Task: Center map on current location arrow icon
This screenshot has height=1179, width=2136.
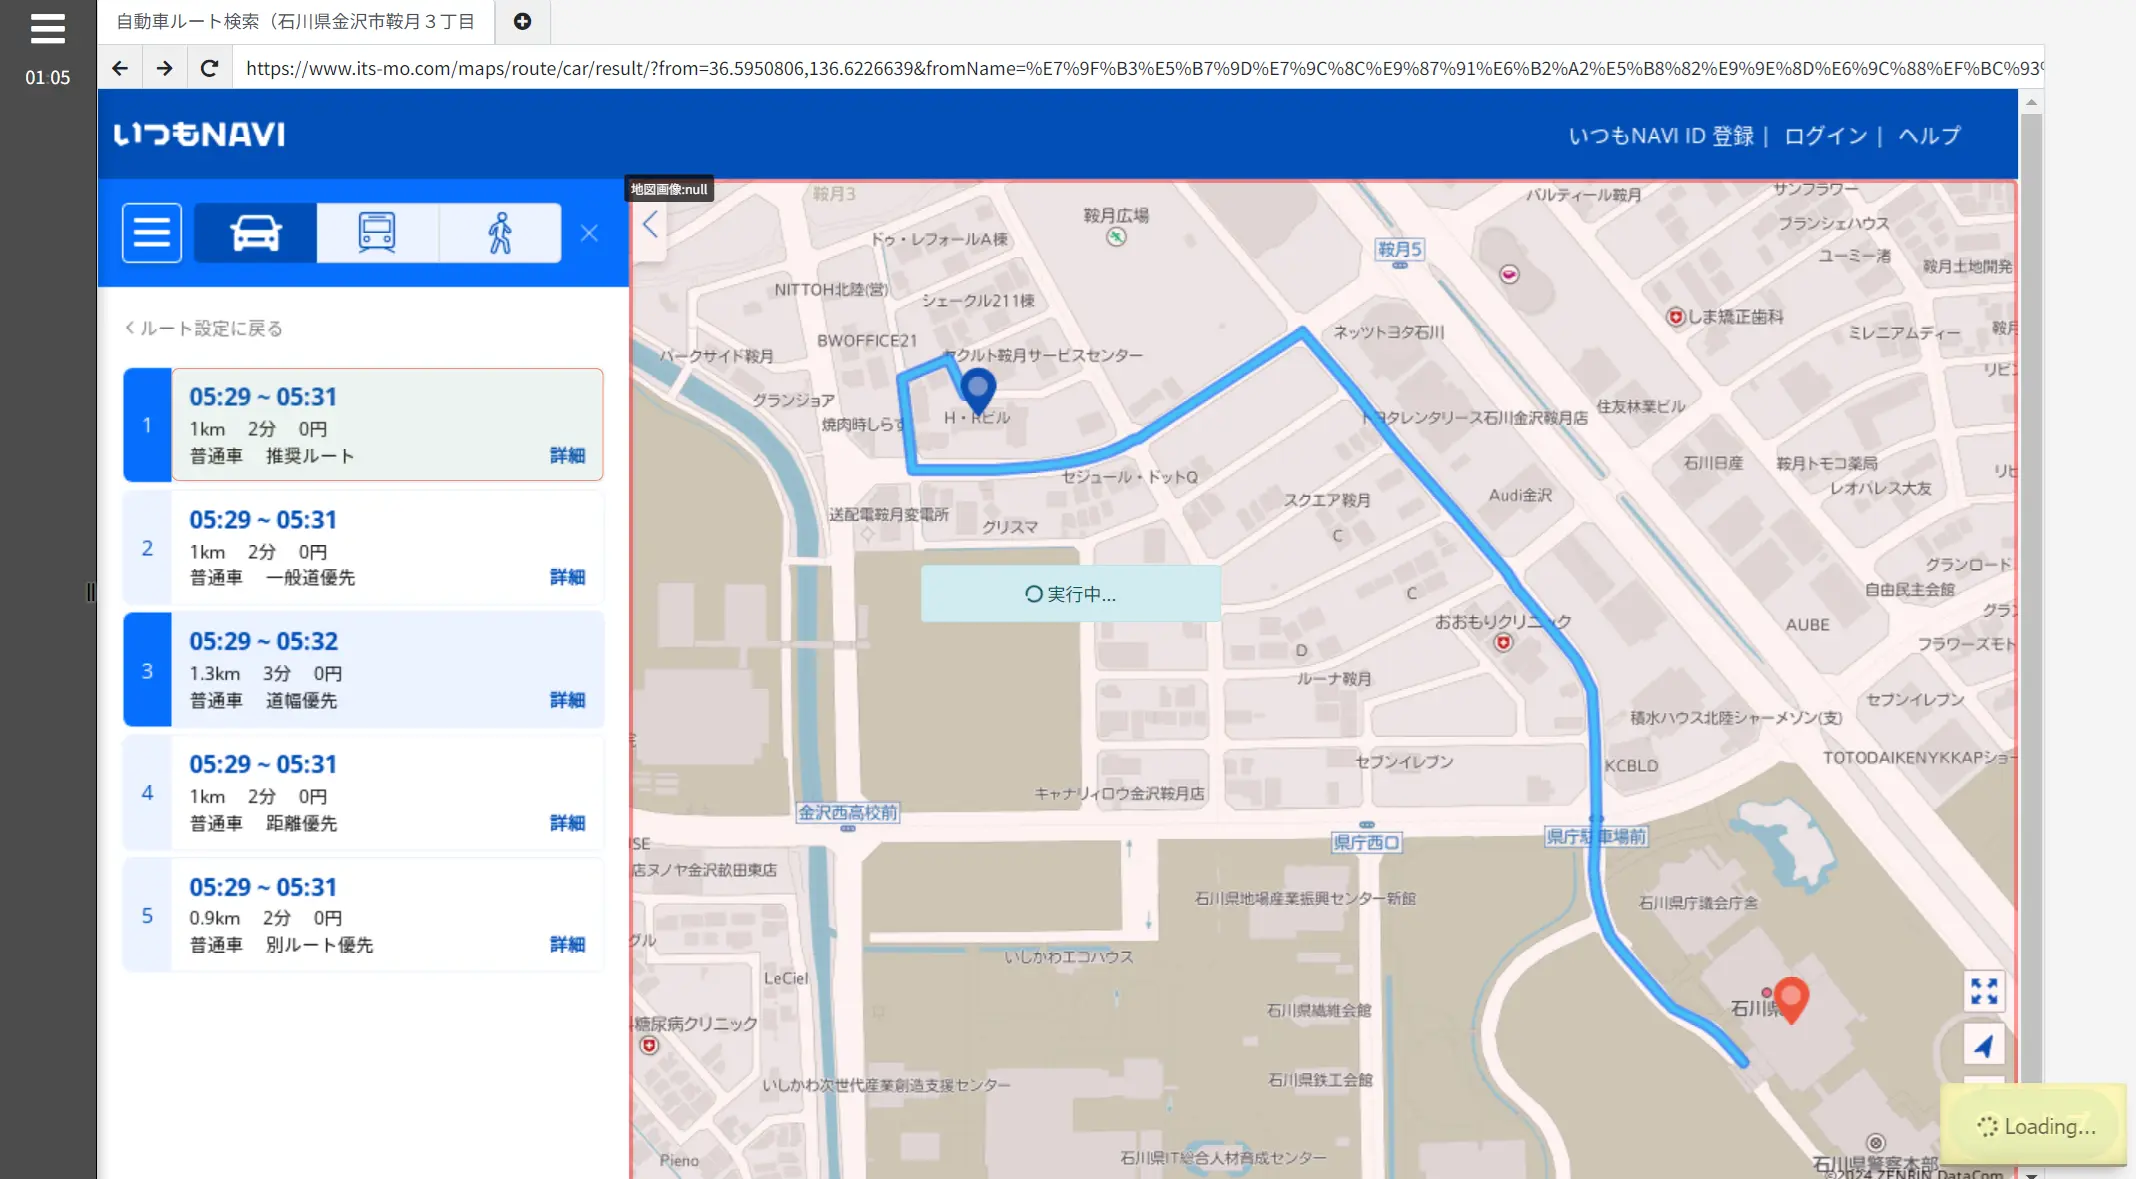Action: (x=1984, y=1047)
